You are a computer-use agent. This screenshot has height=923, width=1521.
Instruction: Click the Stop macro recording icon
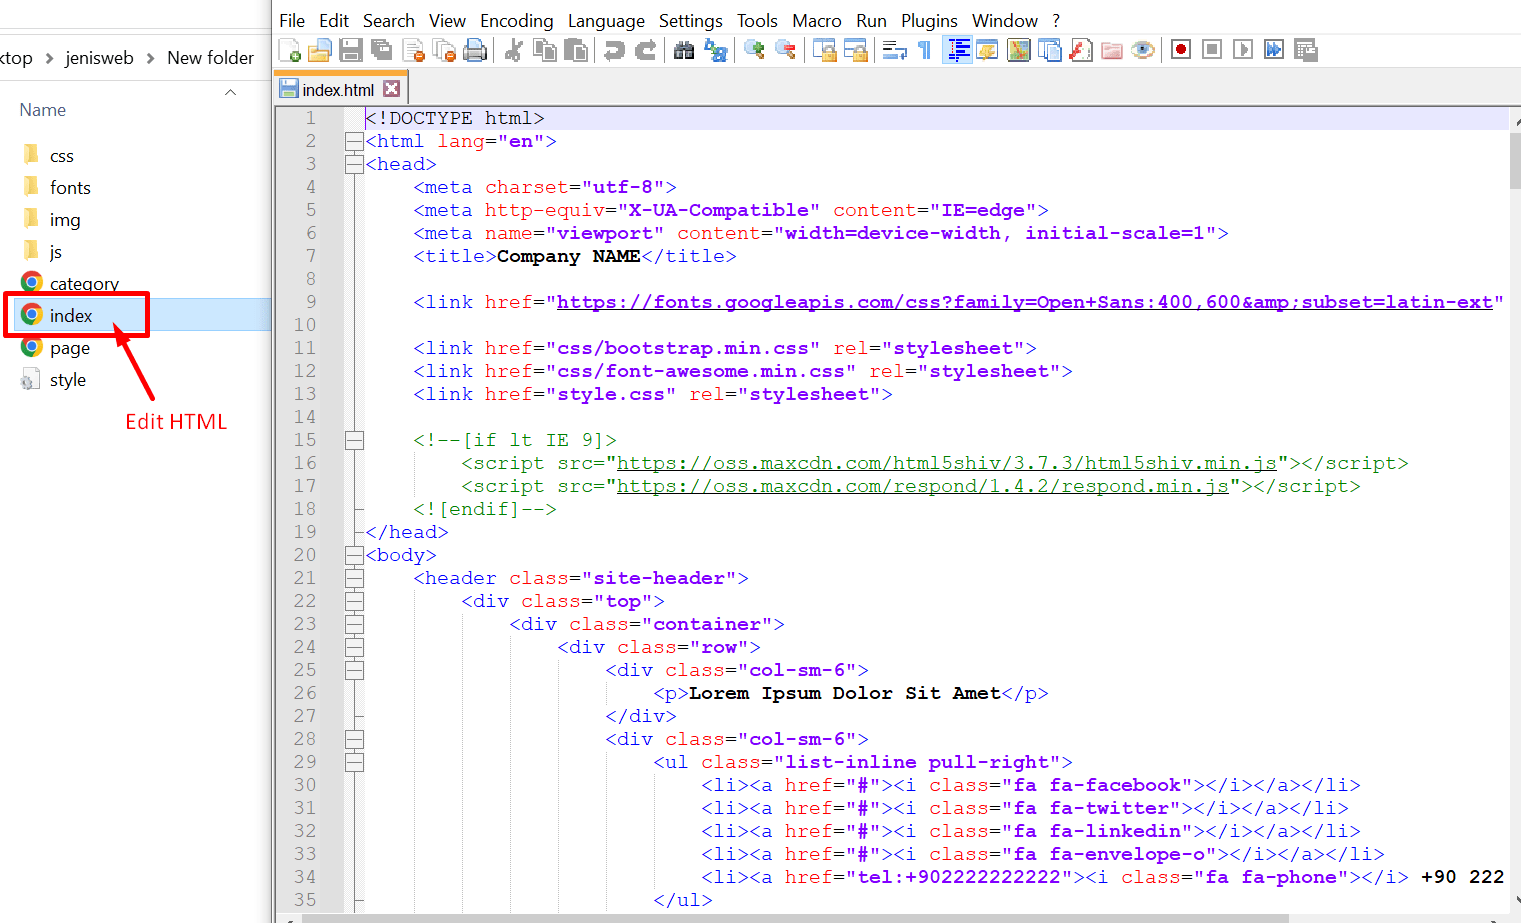click(1212, 50)
